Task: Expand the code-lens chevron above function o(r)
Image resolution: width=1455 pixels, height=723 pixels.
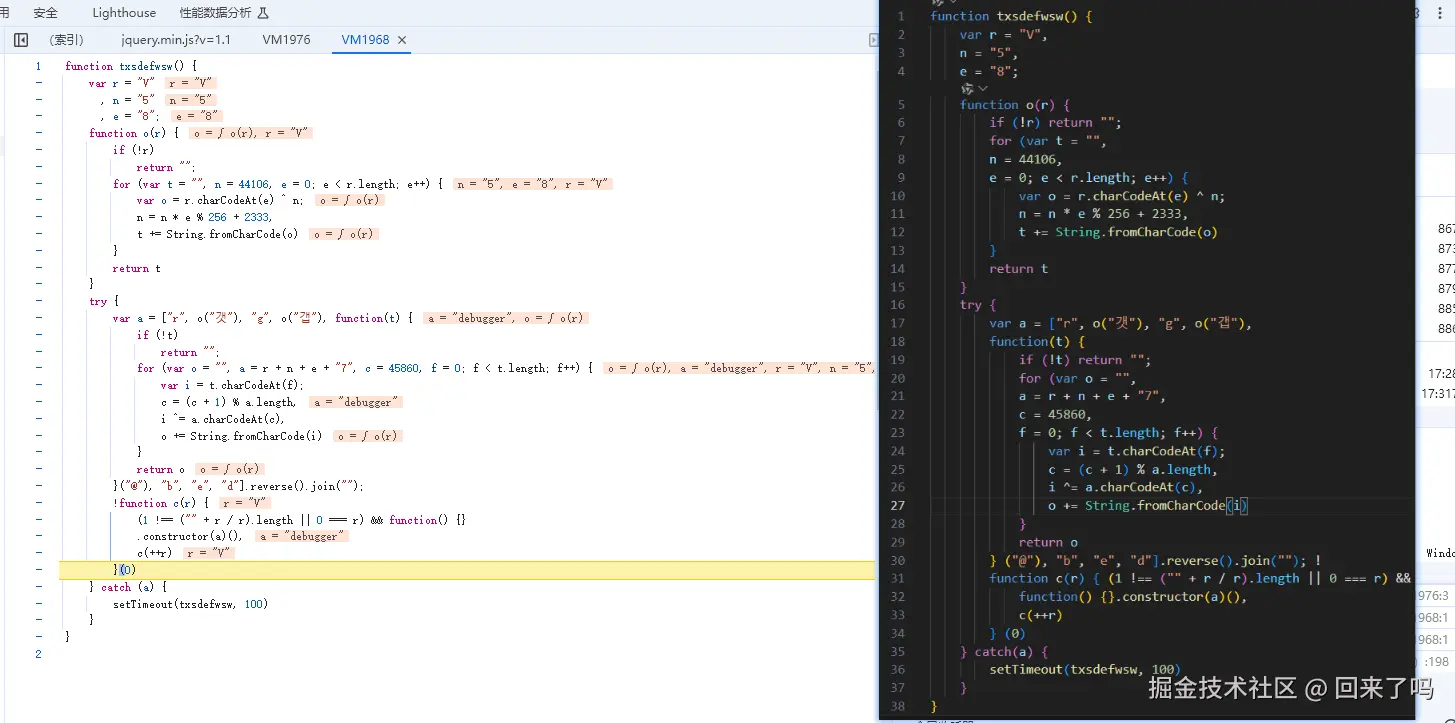Action: click(x=981, y=89)
